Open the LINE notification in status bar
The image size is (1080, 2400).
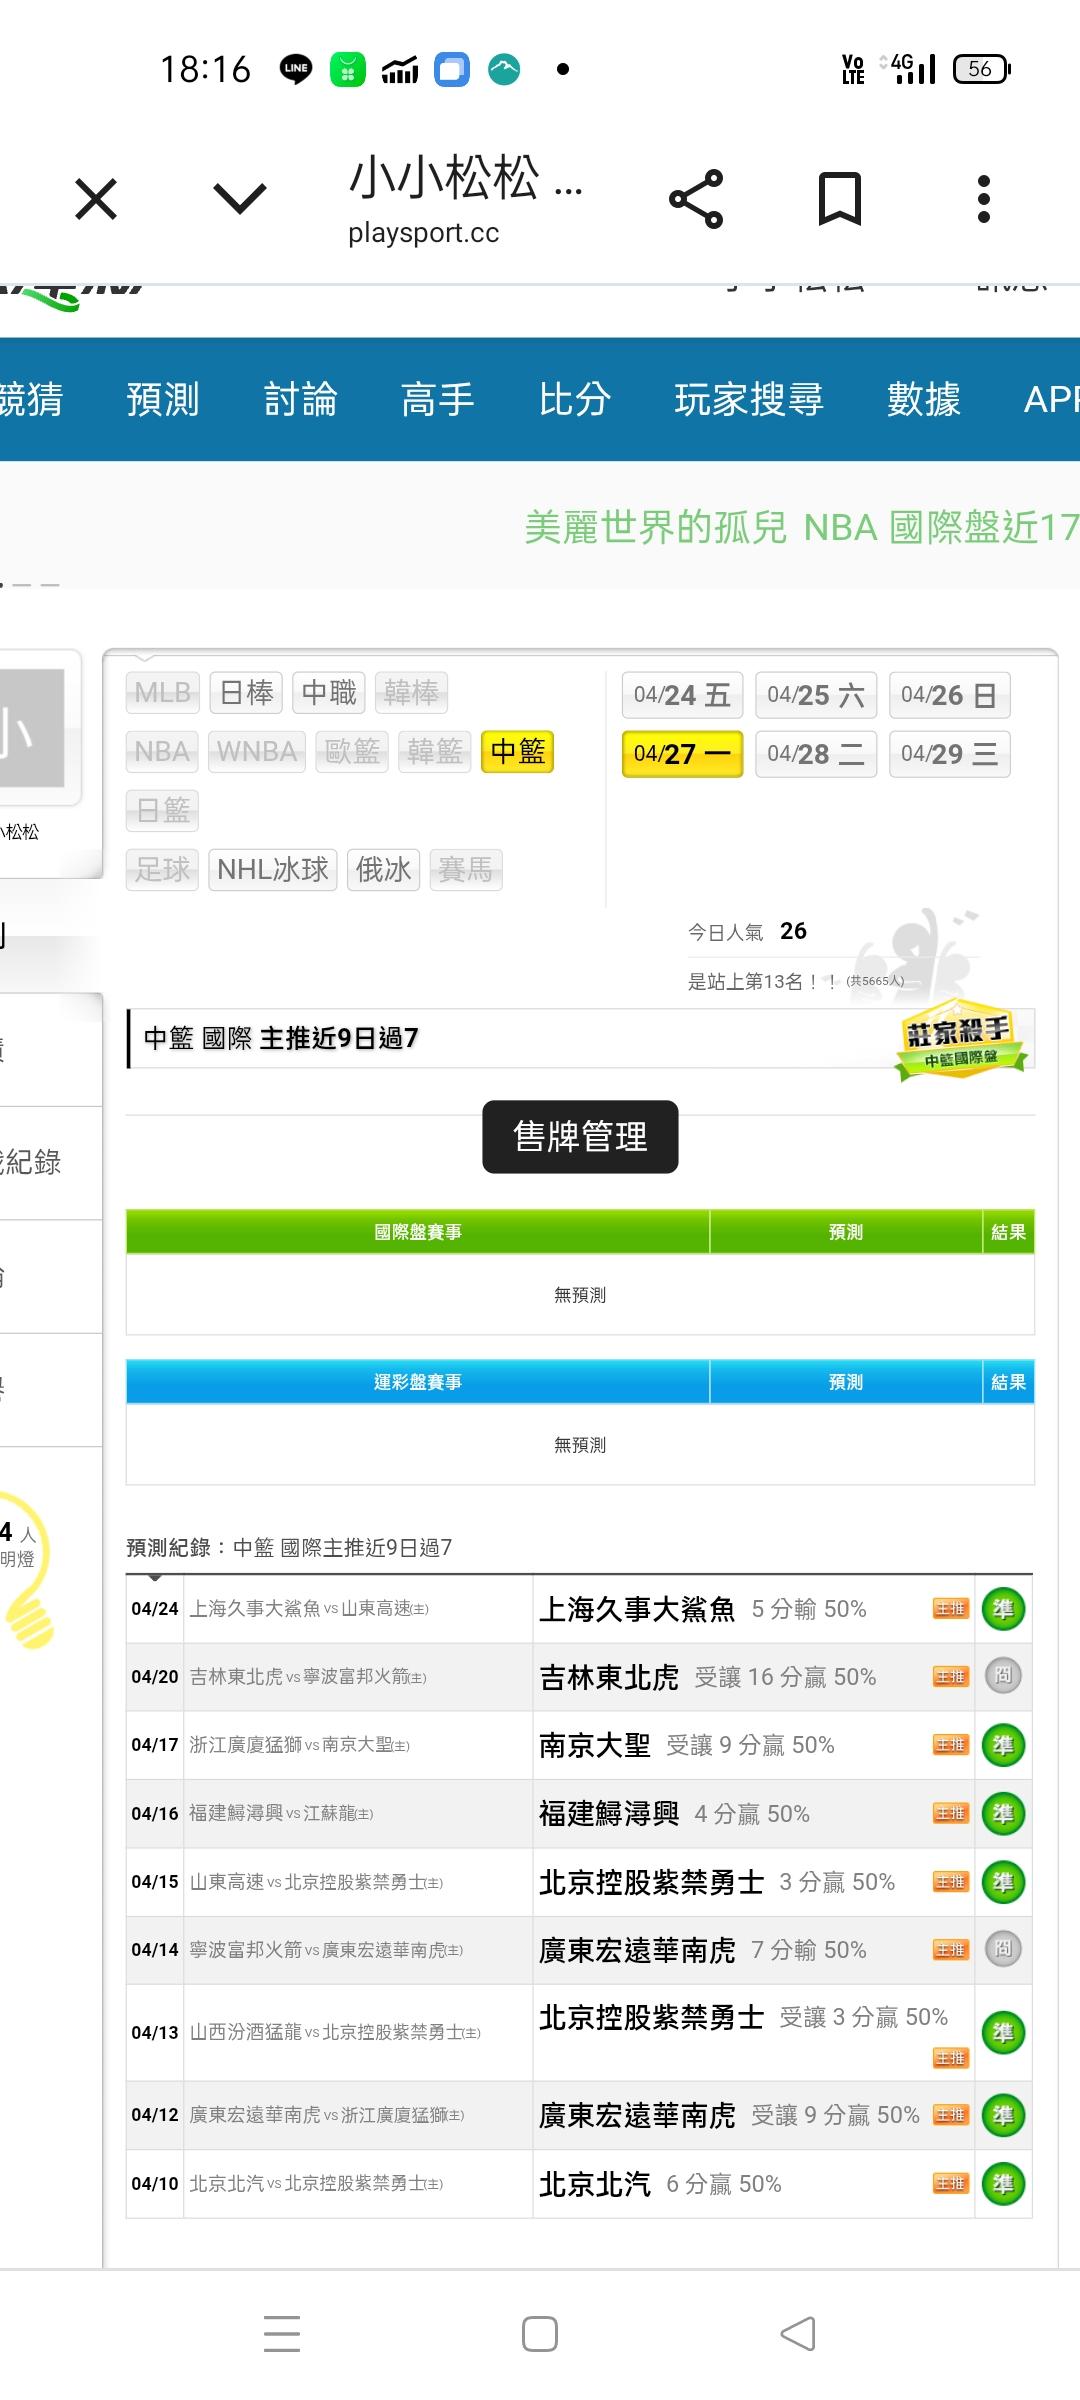click(x=296, y=69)
